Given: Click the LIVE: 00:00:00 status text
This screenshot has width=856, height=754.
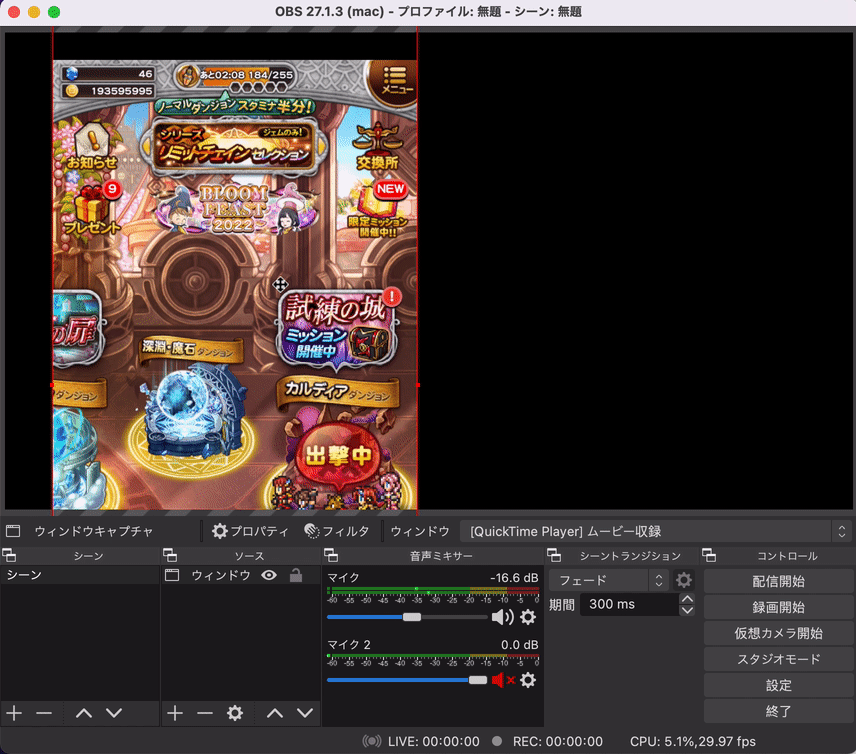Looking at the screenshot, I should 433,741.
